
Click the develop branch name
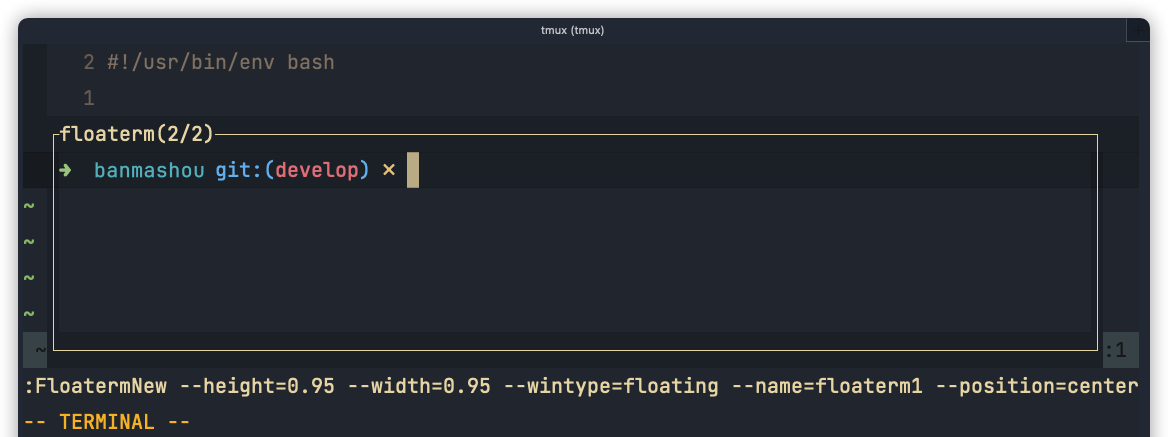(x=317, y=170)
